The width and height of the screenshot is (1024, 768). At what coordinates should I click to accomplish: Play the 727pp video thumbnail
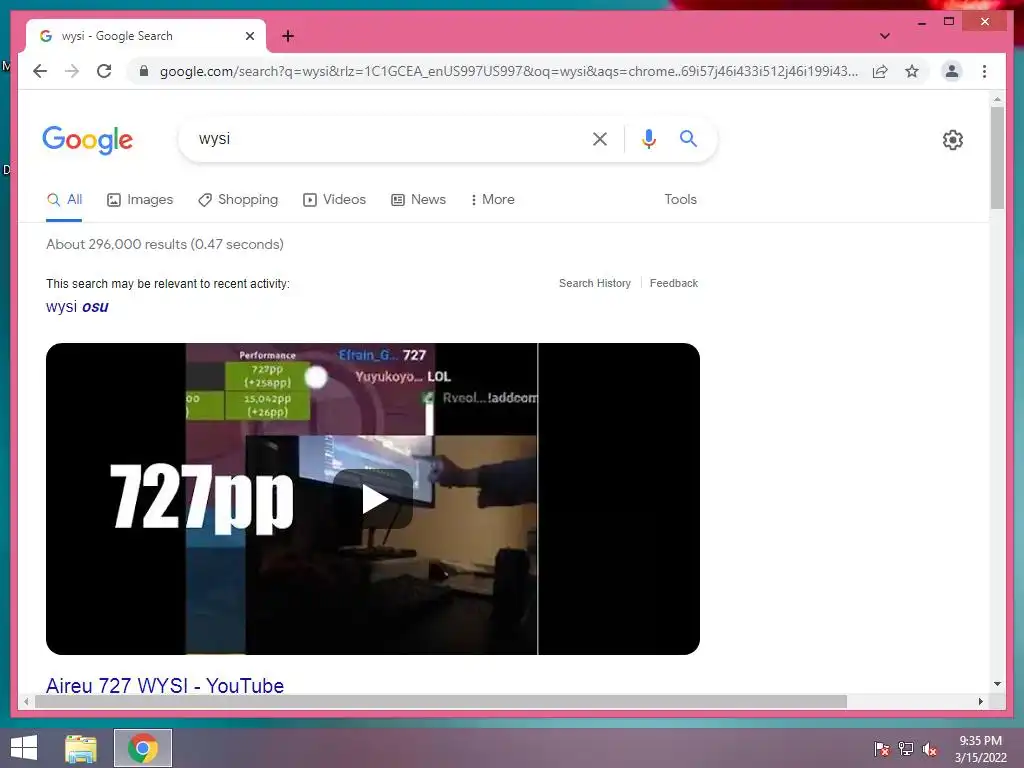coord(373,499)
